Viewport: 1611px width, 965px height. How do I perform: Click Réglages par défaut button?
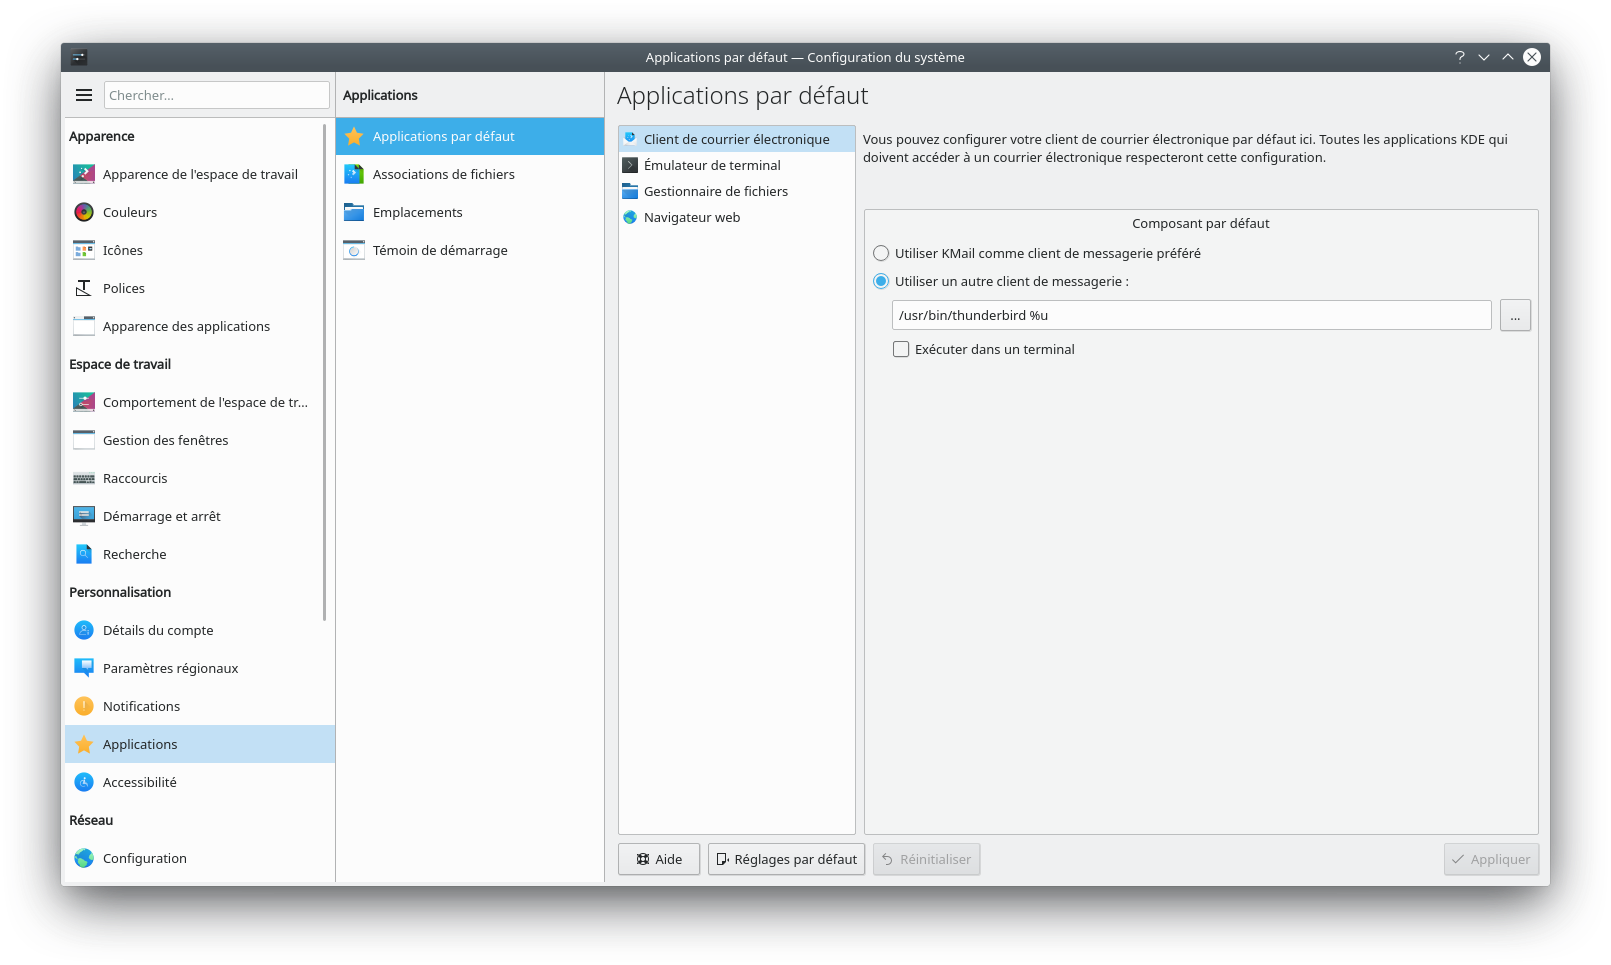(x=786, y=859)
